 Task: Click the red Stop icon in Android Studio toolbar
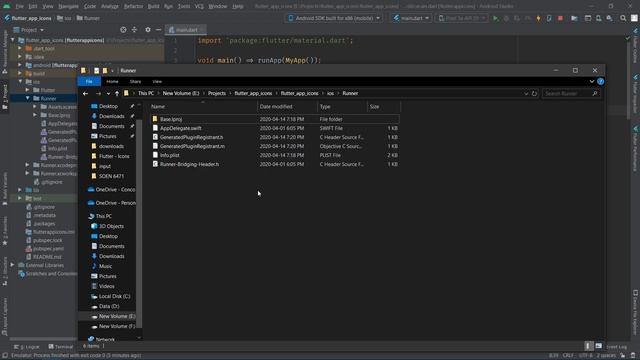point(560,18)
